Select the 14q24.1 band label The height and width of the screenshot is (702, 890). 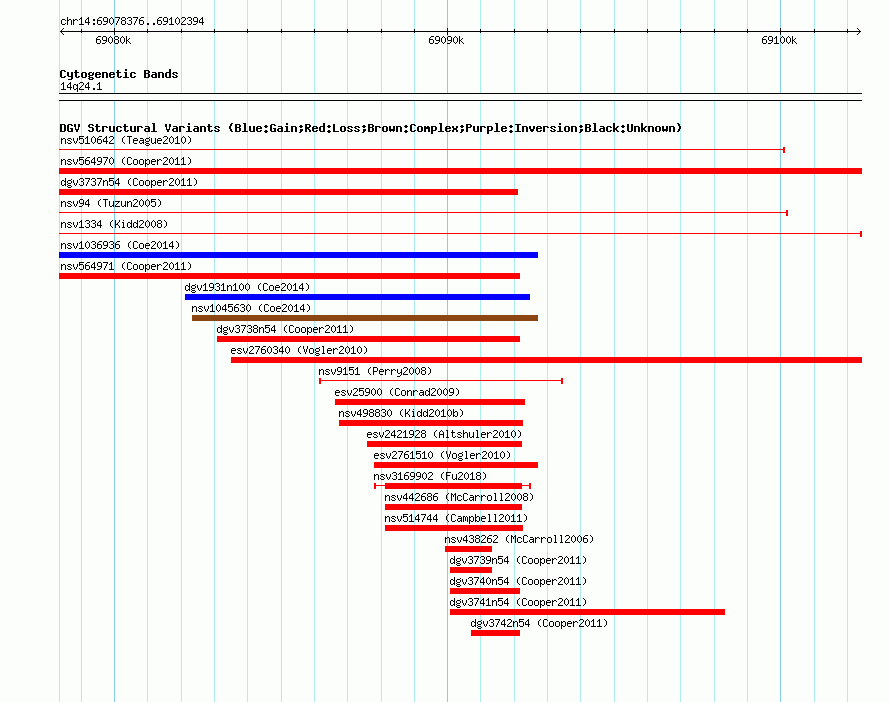click(81, 86)
